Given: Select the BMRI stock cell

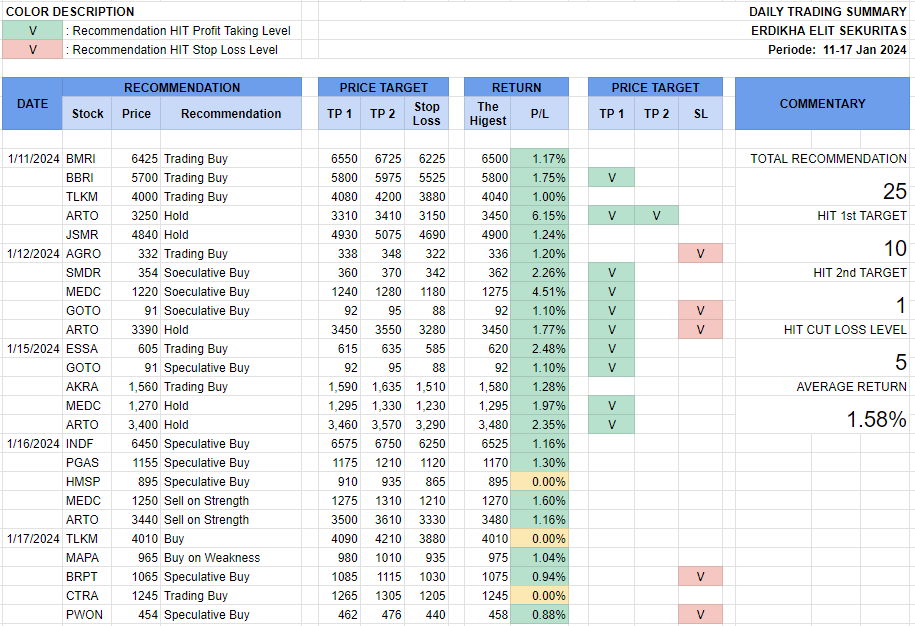Looking at the screenshot, I should tap(82, 159).
